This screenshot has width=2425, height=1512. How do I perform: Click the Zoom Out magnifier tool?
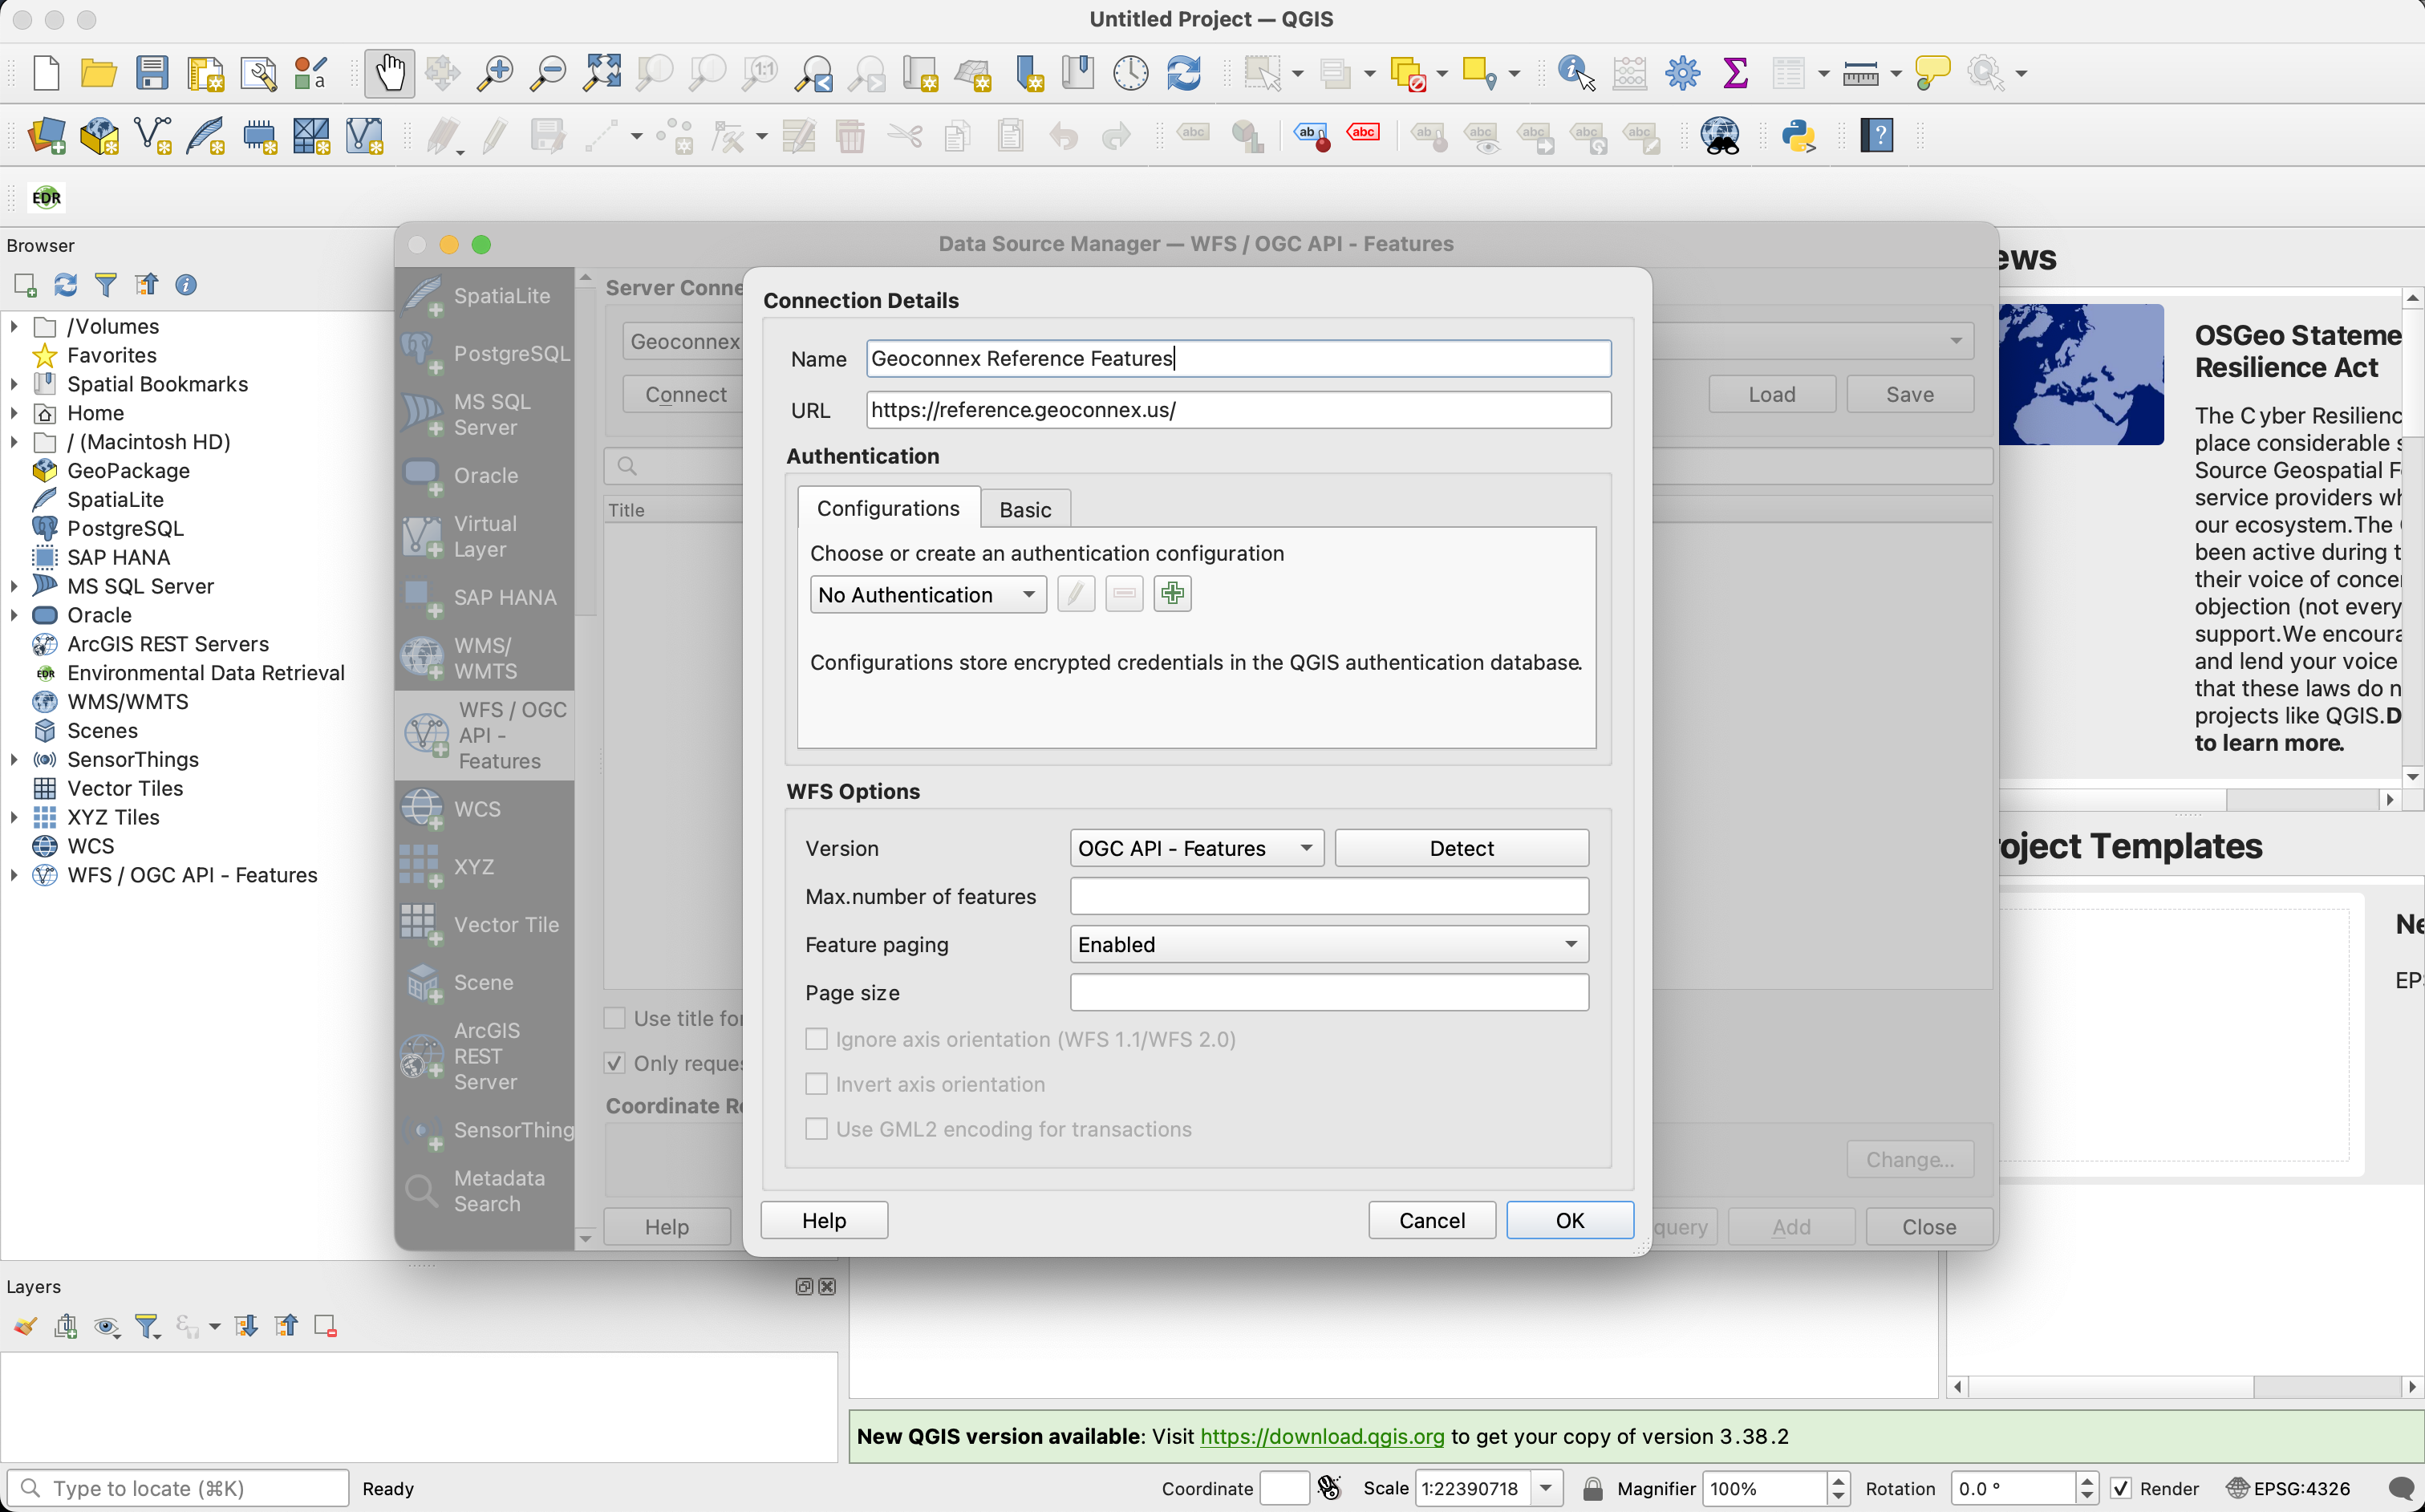pos(548,73)
